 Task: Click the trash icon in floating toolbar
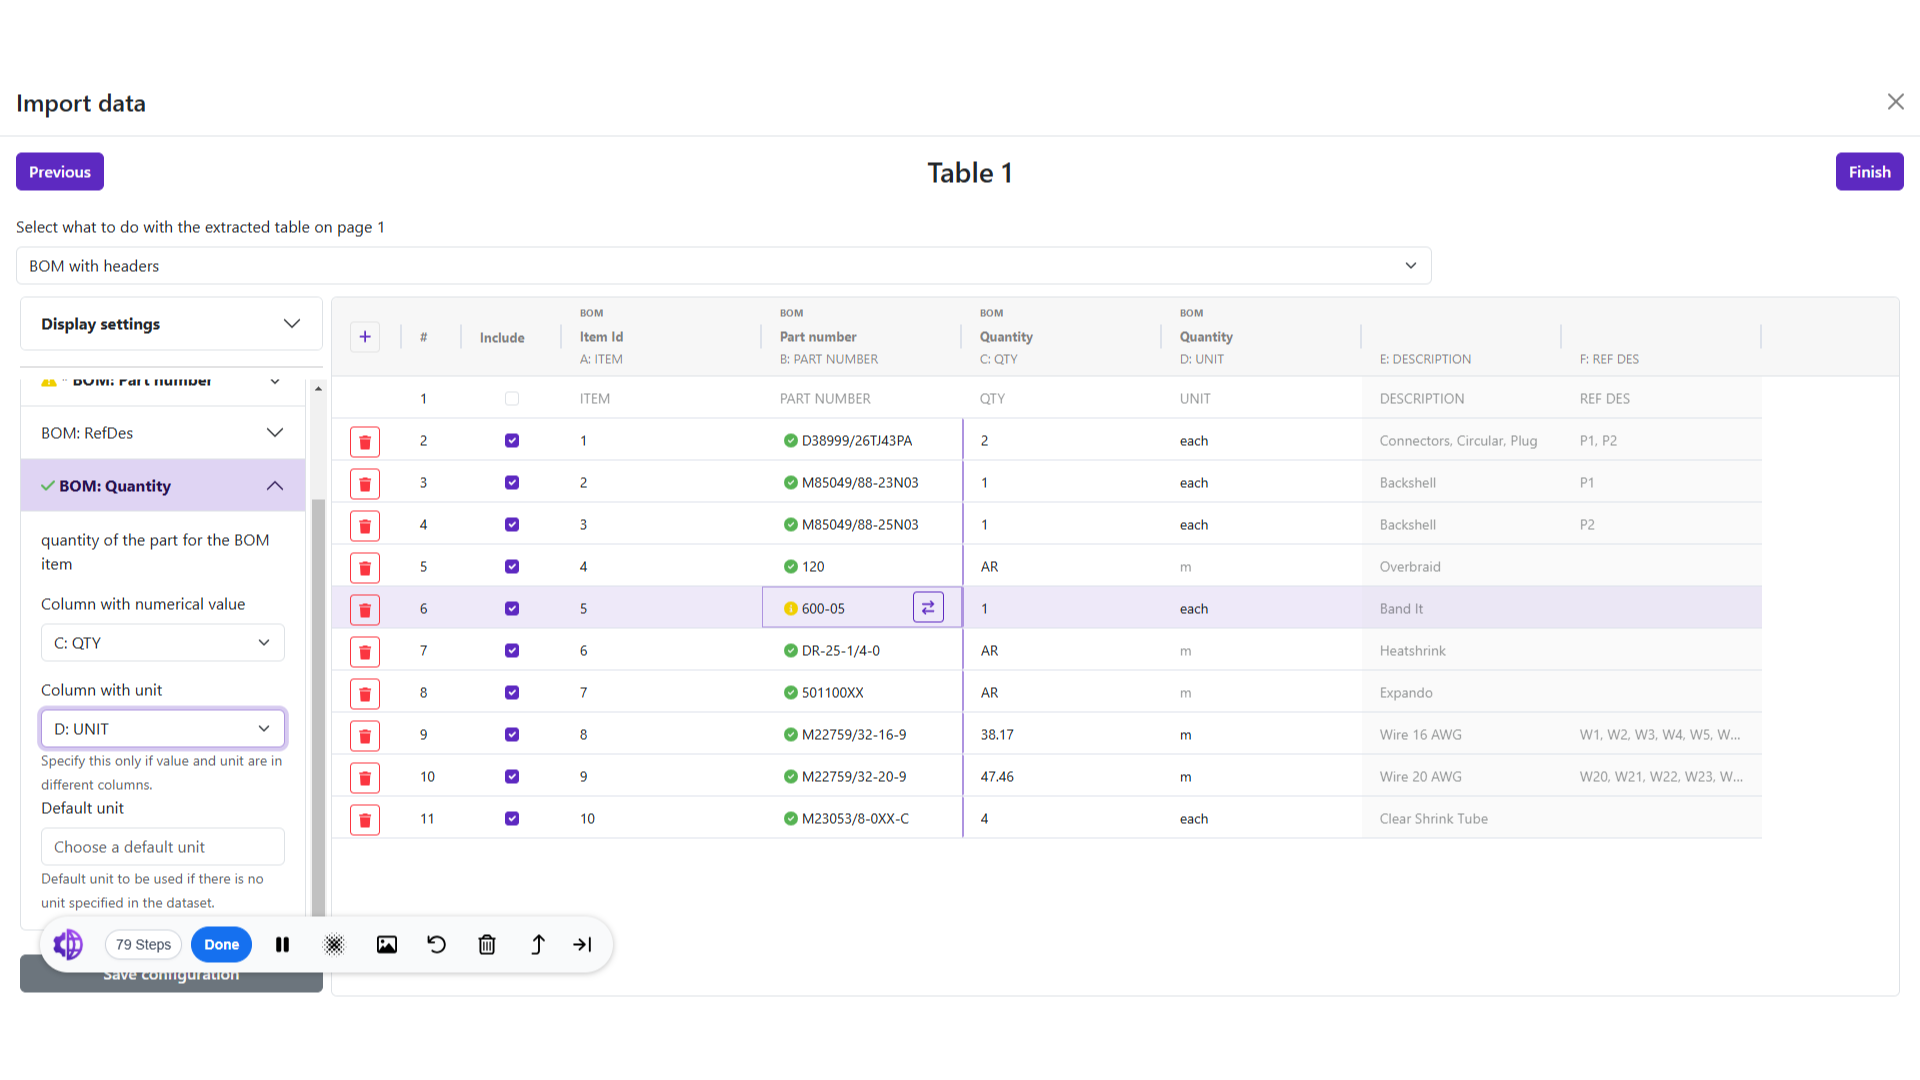click(x=487, y=944)
